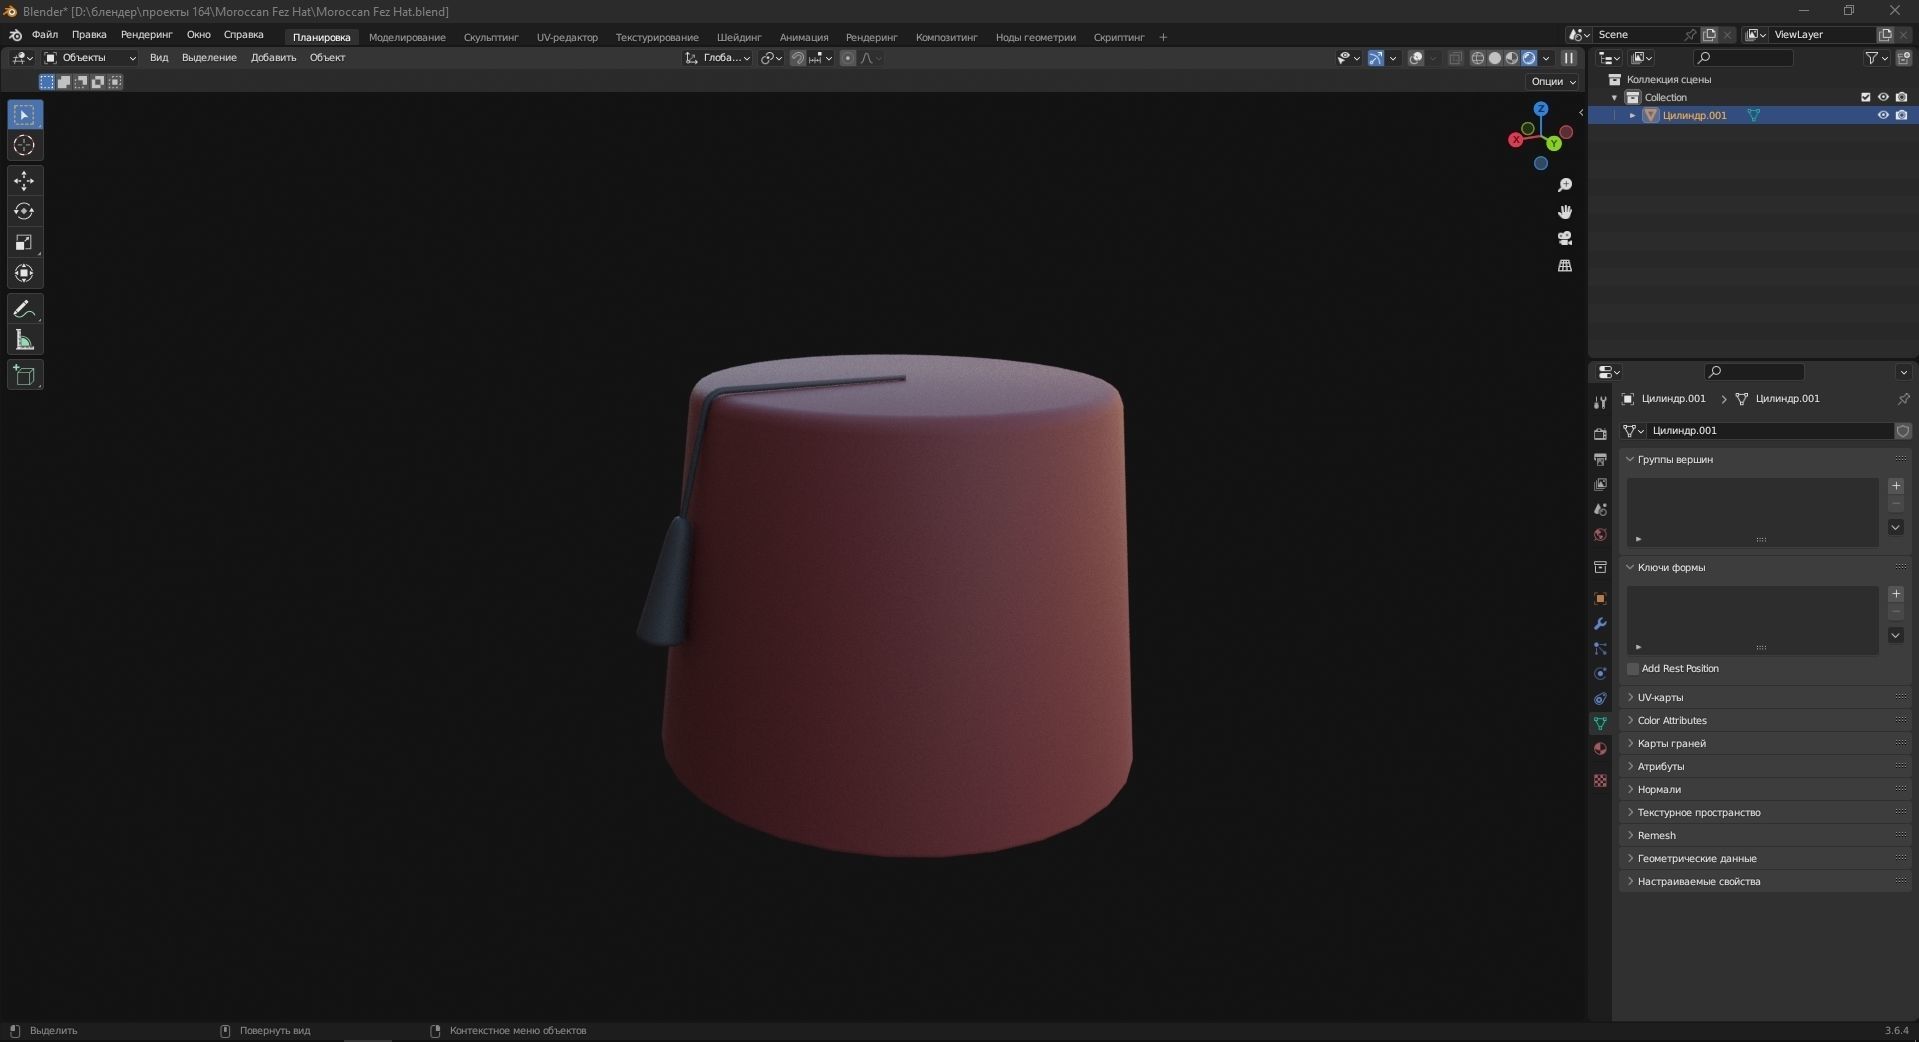Image resolution: width=1919 pixels, height=1042 pixels.
Task: Select the Measure tool
Action: tap(25, 340)
